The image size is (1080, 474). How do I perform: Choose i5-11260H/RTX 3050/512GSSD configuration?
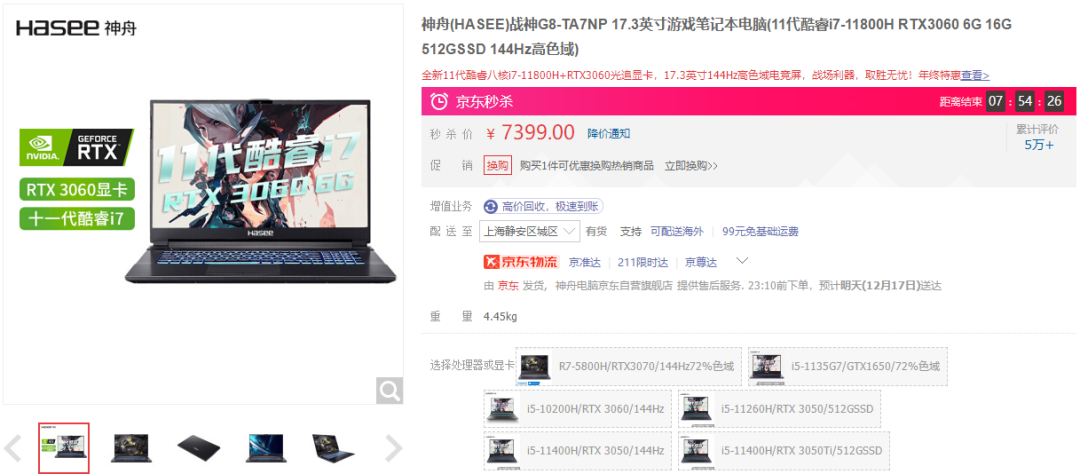coord(779,409)
